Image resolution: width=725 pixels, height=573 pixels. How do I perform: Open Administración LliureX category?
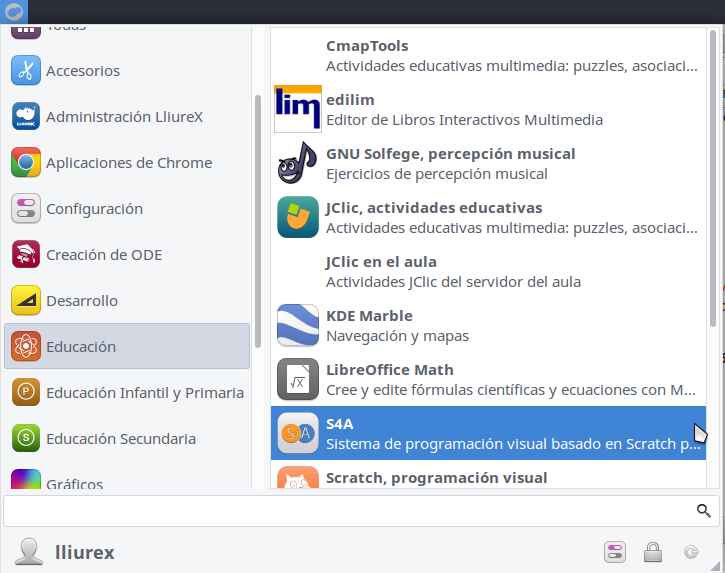pos(124,117)
